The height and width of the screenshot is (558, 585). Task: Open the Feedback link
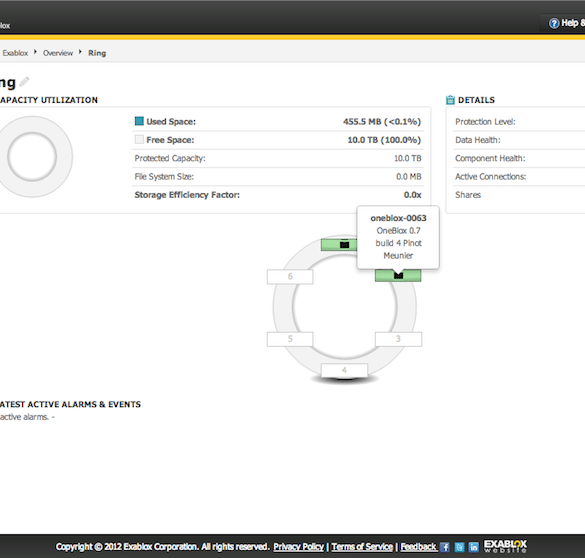pos(418,547)
